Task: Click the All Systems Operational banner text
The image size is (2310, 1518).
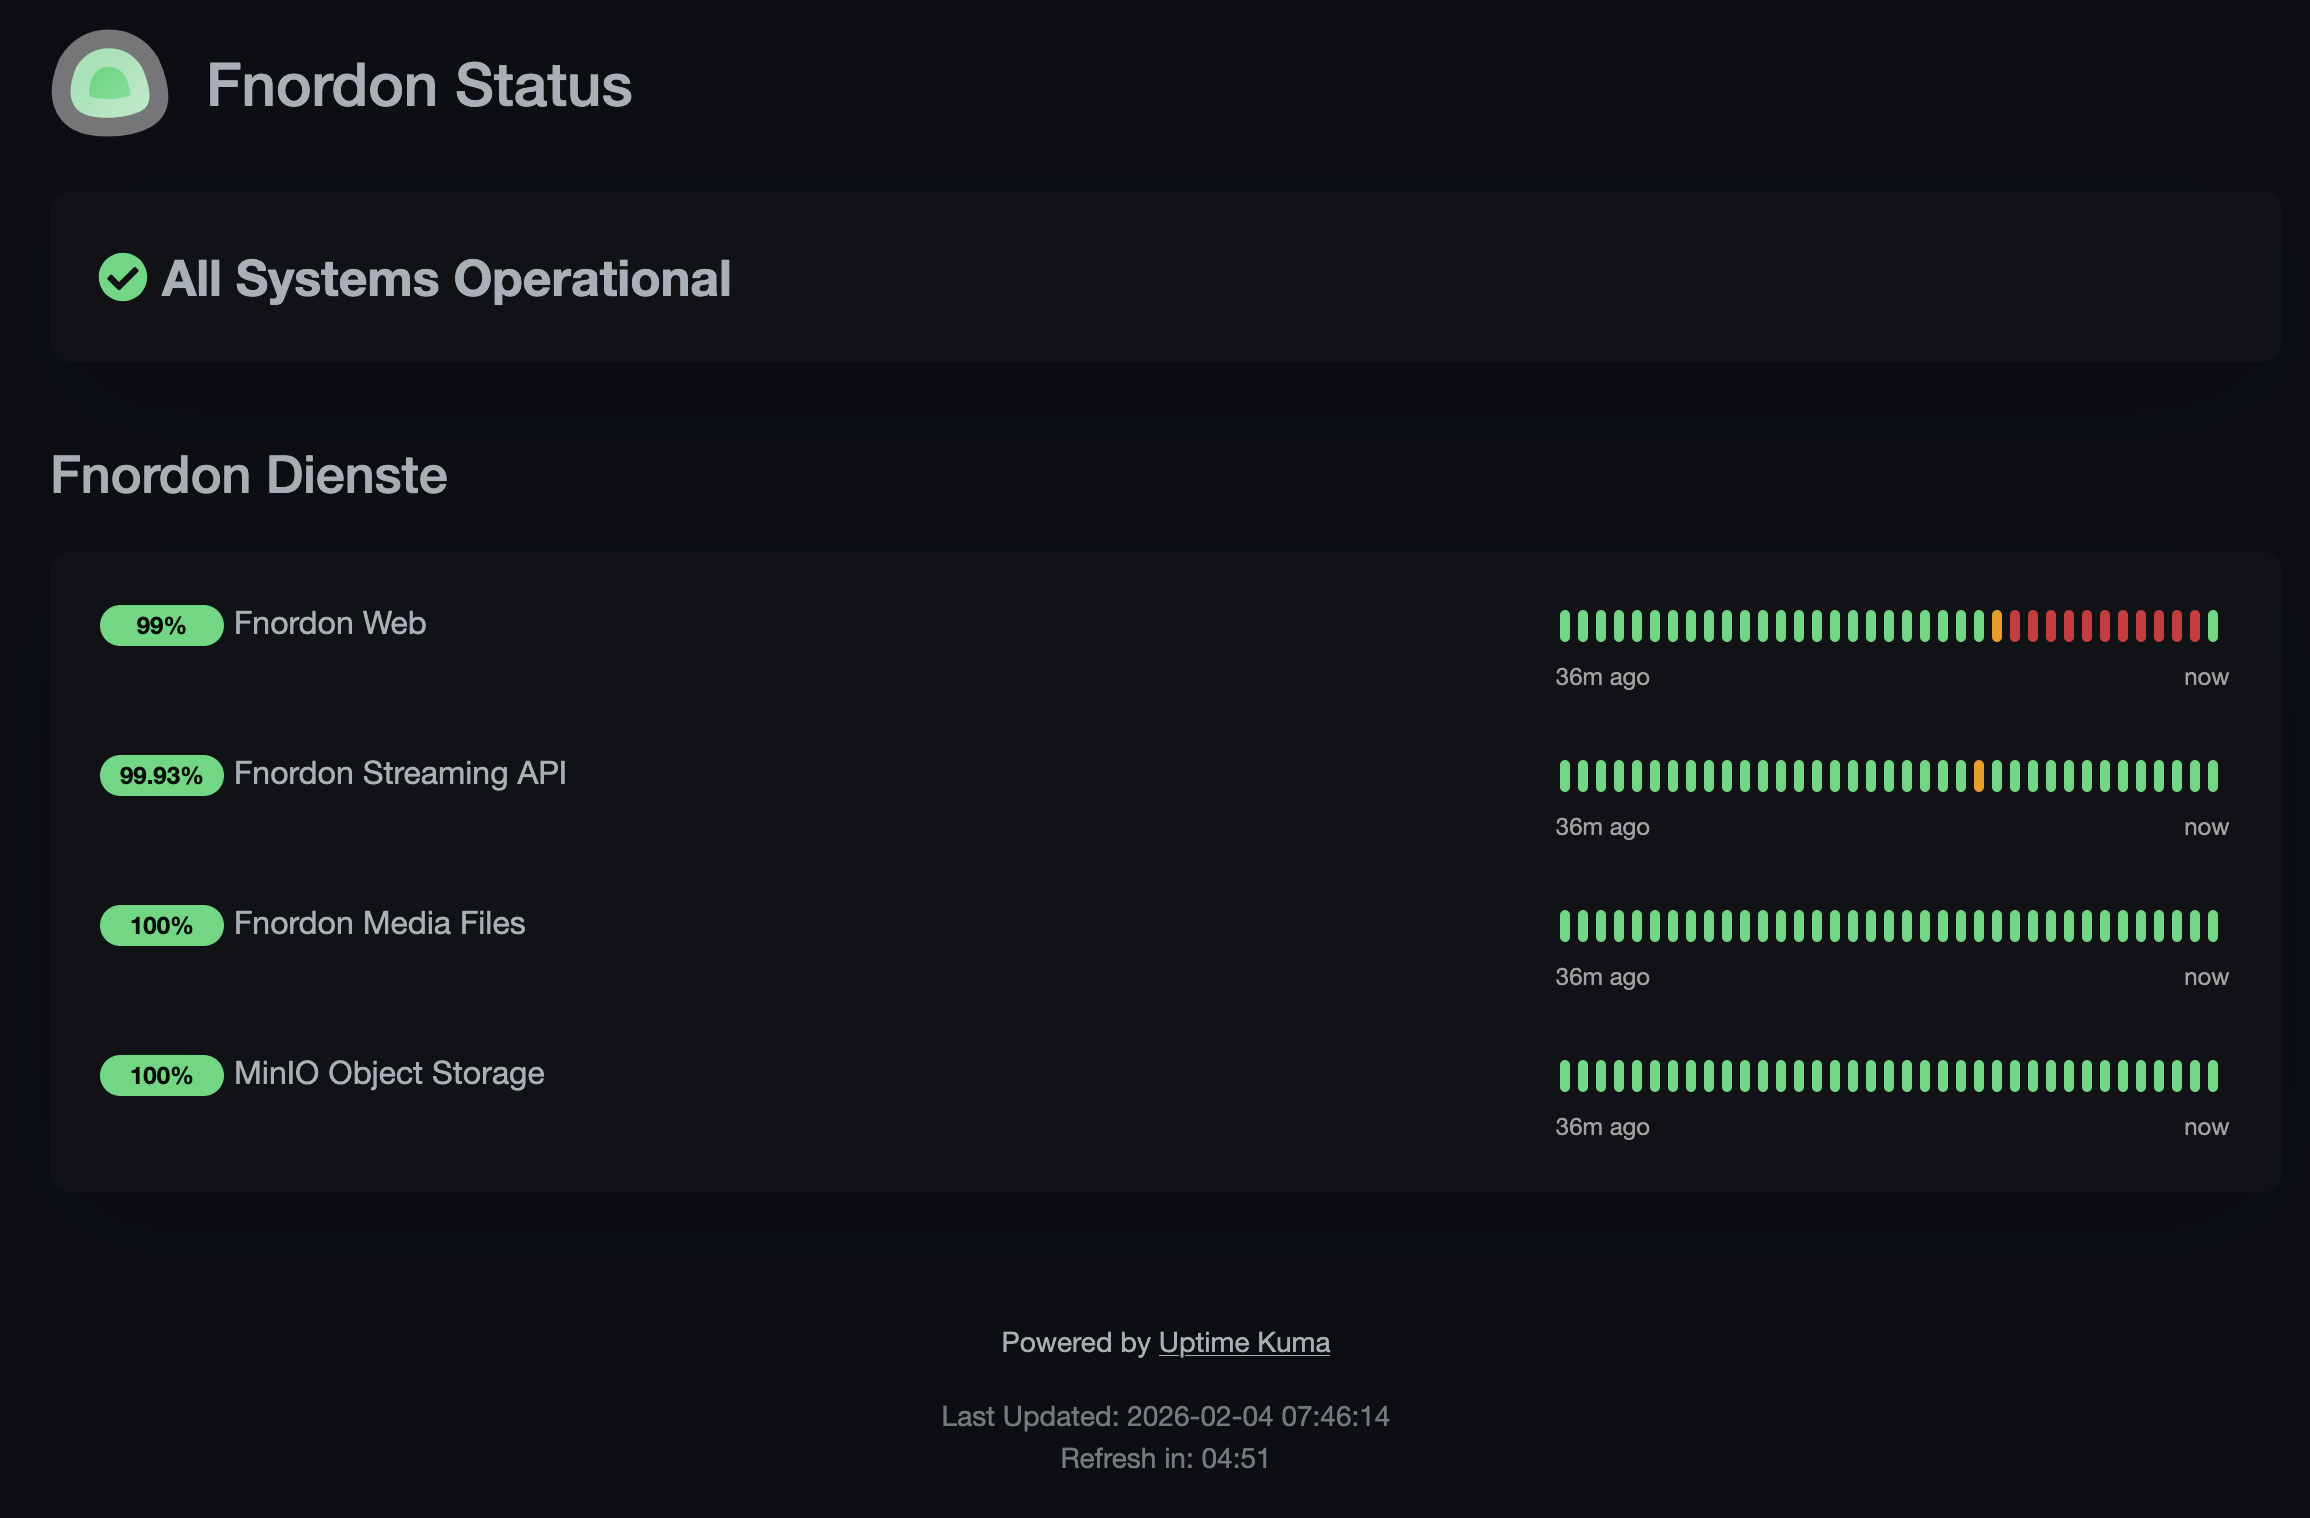Action: 446,278
